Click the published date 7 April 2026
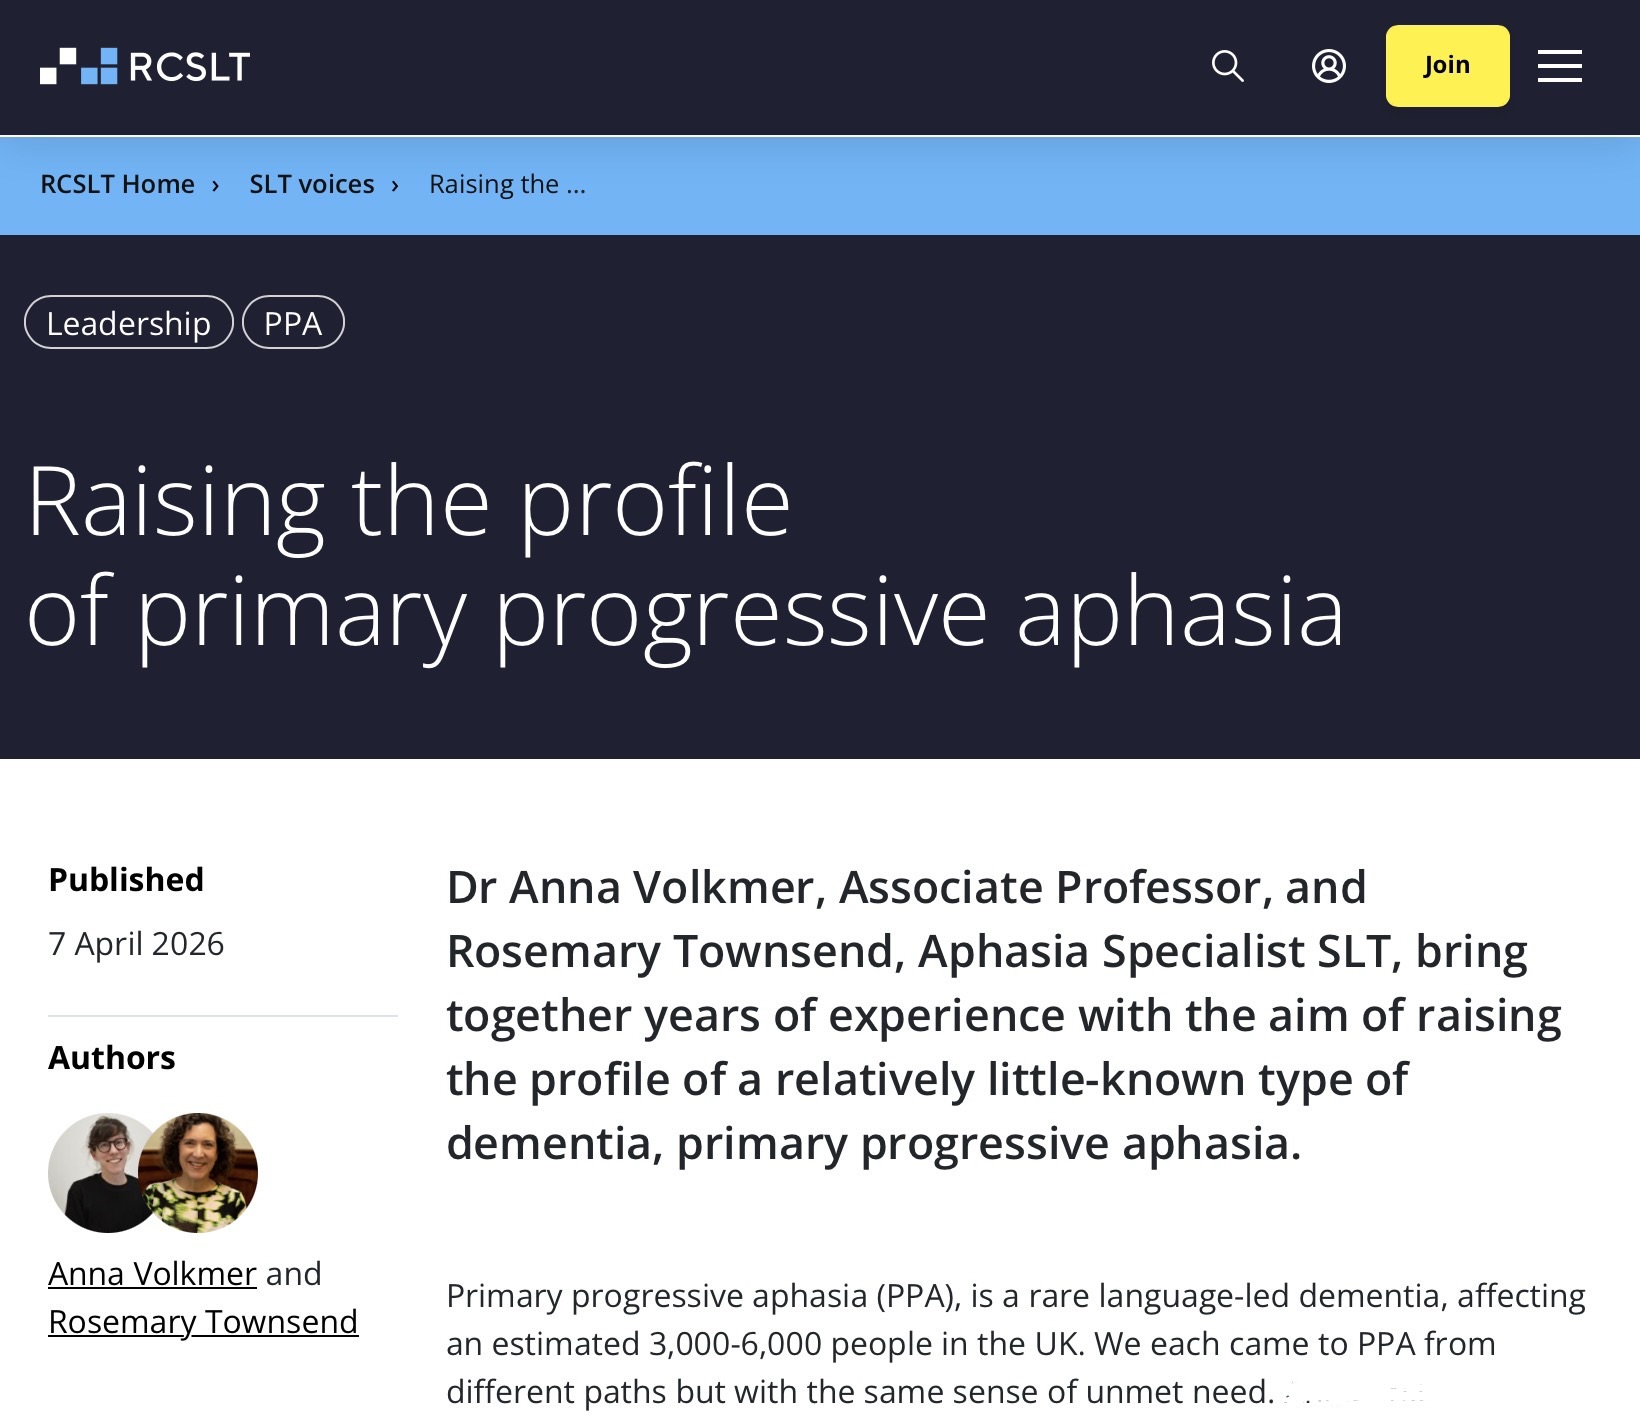The width and height of the screenshot is (1640, 1420). [x=136, y=944]
